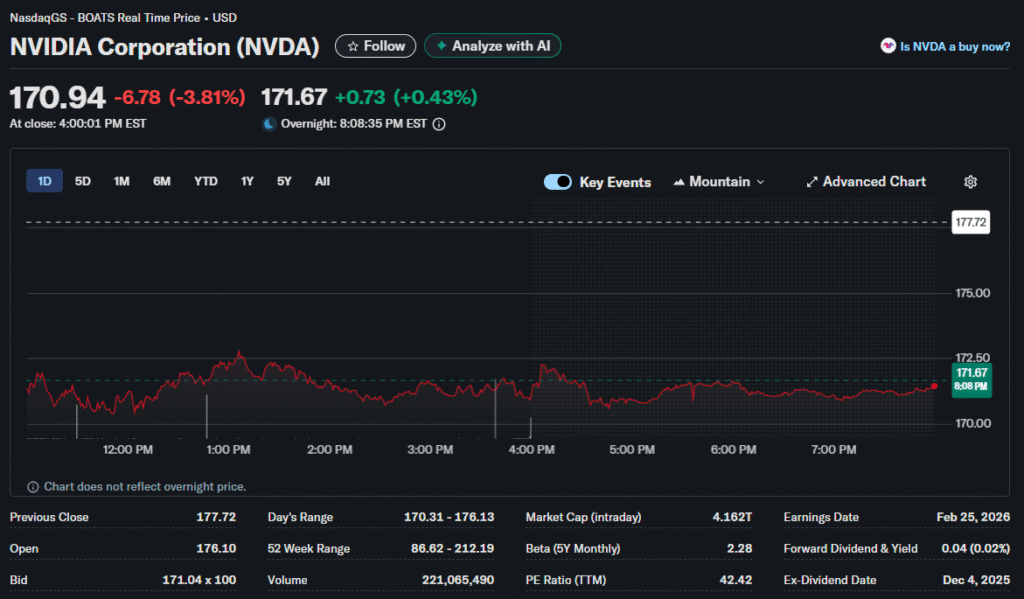Image resolution: width=1024 pixels, height=599 pixels.
Task: Click the chart disclaimer info icon
Action: point(34,487)
